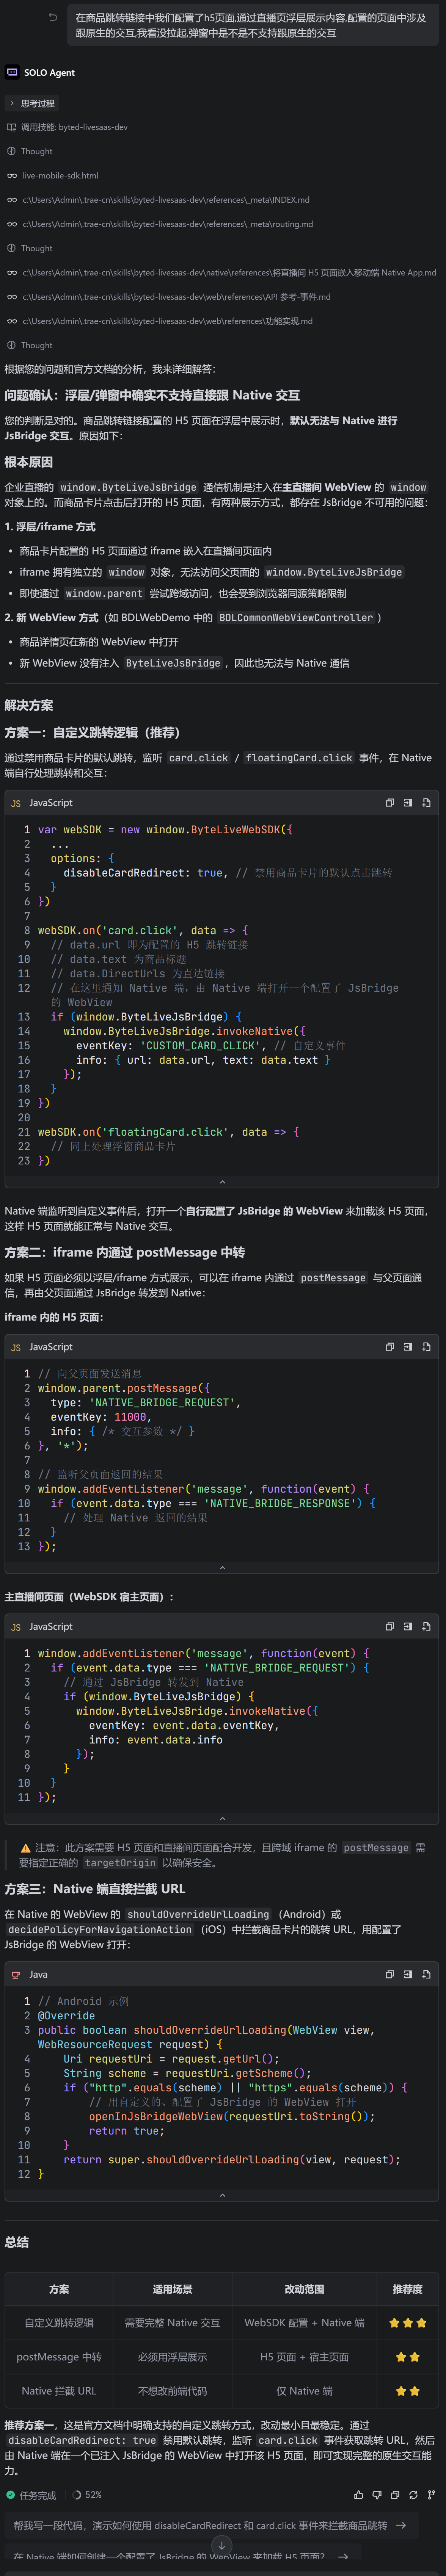This screenshot has height=2576, width=446.
Task: Click the 改动范围 column header
Action: (304, 2289)
